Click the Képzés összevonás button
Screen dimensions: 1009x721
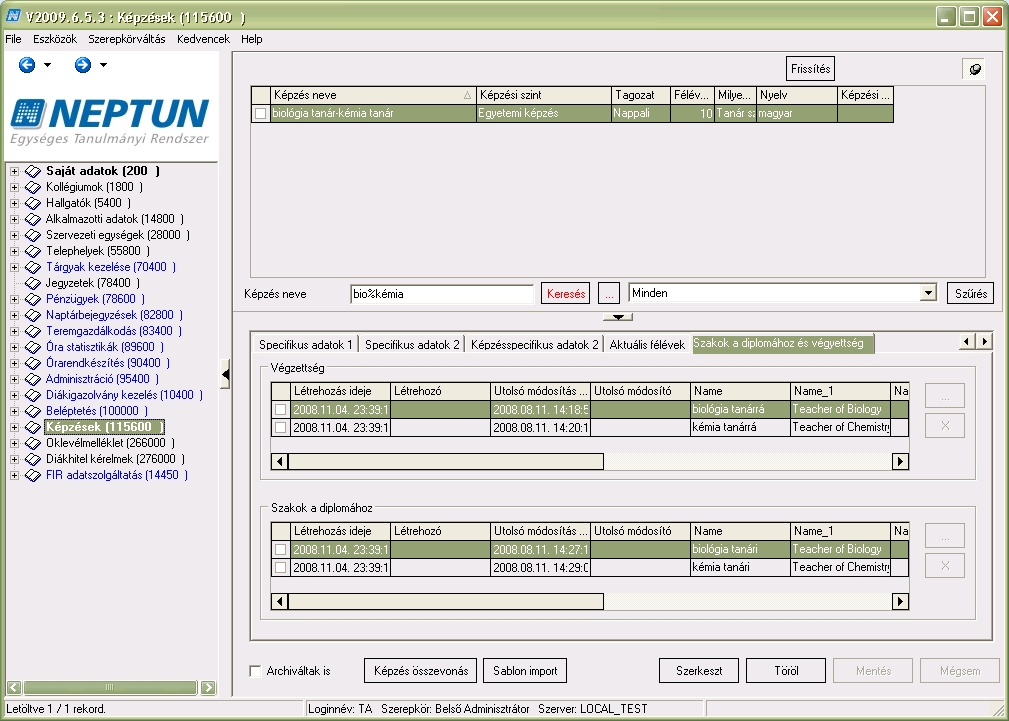(x=421, y=671)
